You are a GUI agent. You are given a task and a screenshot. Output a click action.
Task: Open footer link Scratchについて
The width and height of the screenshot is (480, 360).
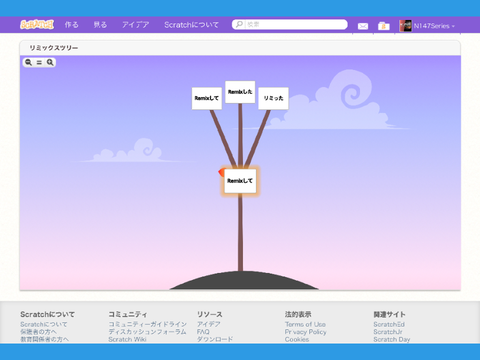tap(44, 324)
